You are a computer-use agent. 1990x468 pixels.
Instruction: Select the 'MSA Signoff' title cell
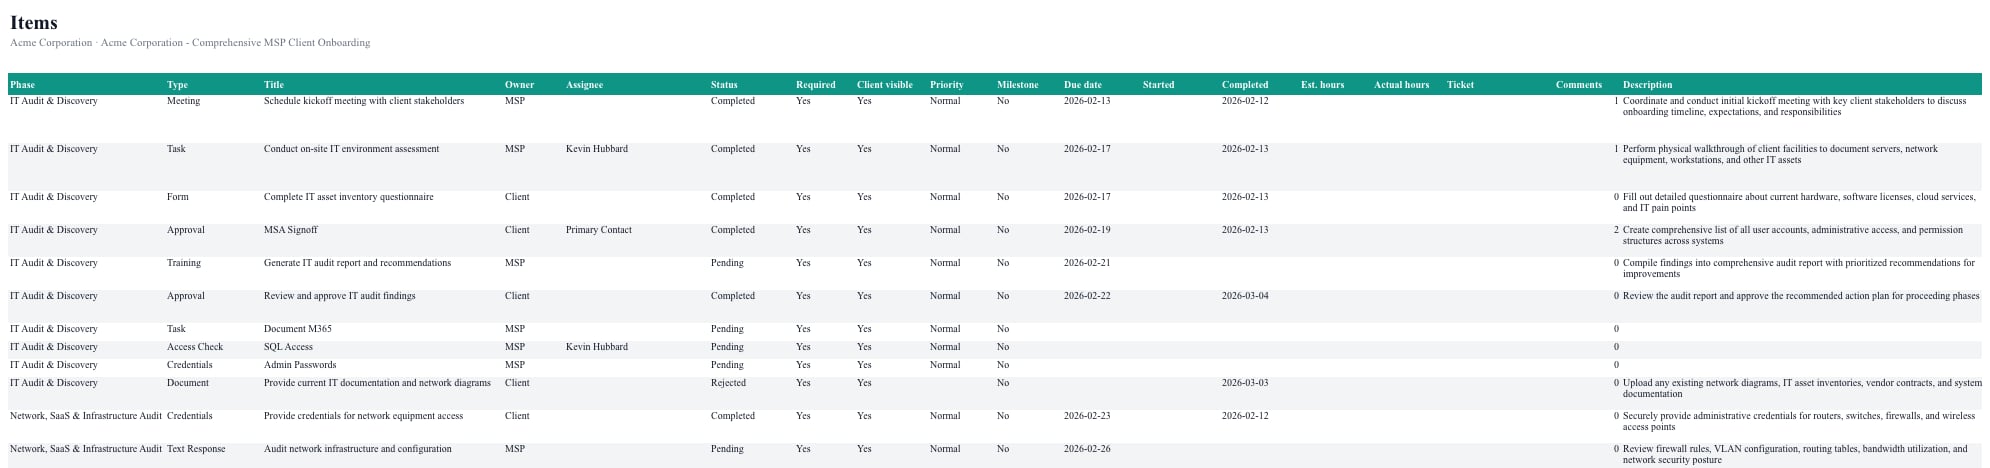click(x=291, y=230)
